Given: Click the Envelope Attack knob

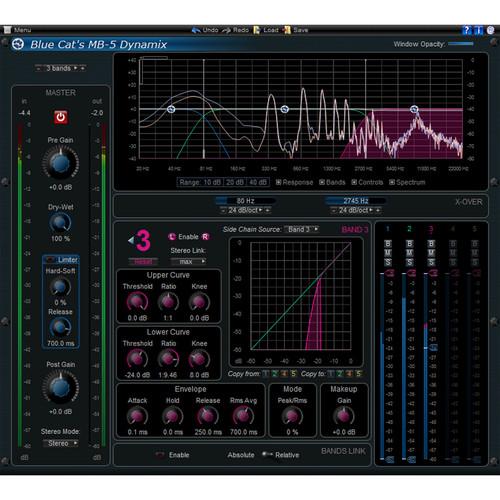Looking at the screenshot, I should click(x=137, y=416).
